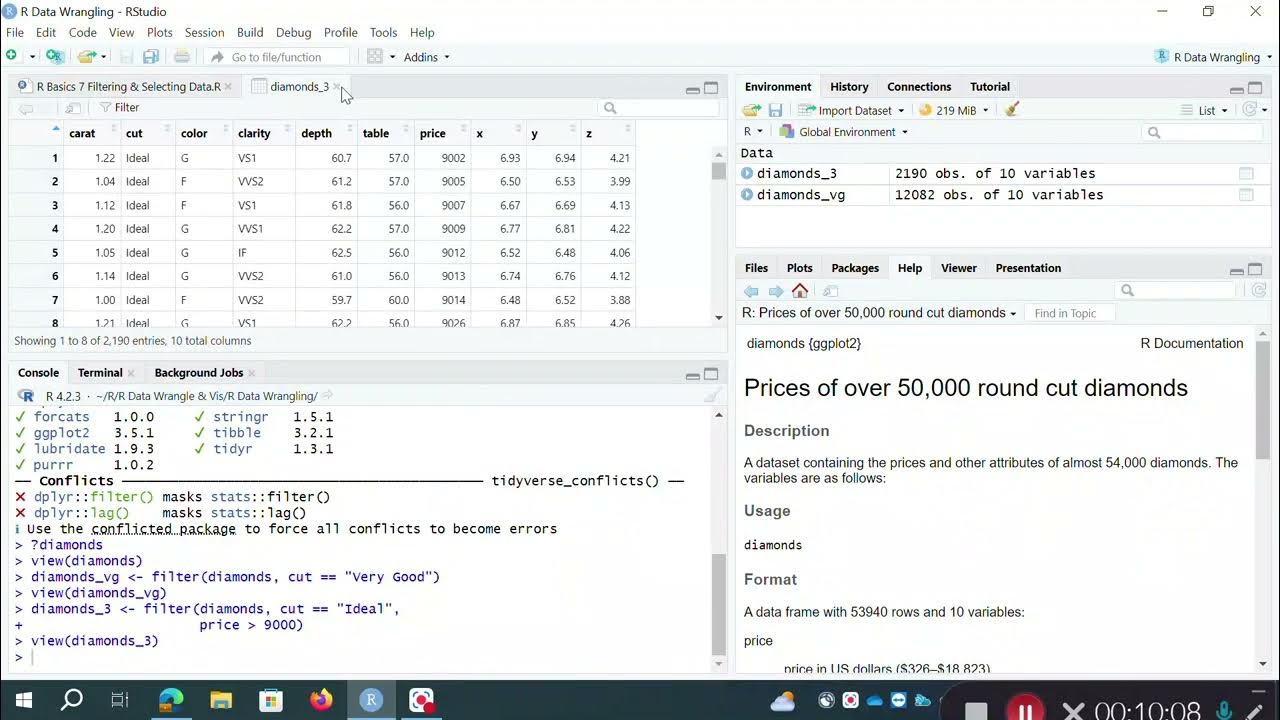Close the diamonds_3 tab
The image size is (1280, 720).
337,86
